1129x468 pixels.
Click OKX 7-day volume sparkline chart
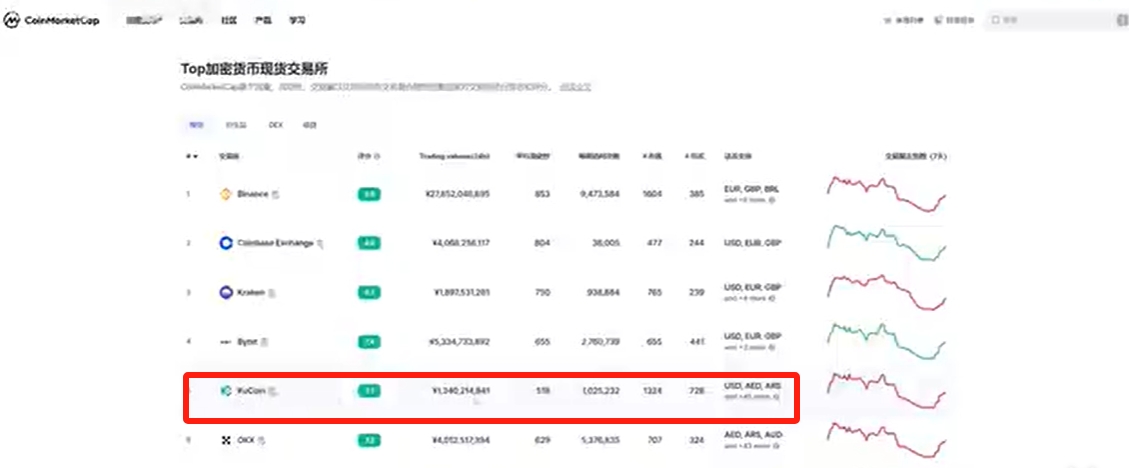[886, 438]
